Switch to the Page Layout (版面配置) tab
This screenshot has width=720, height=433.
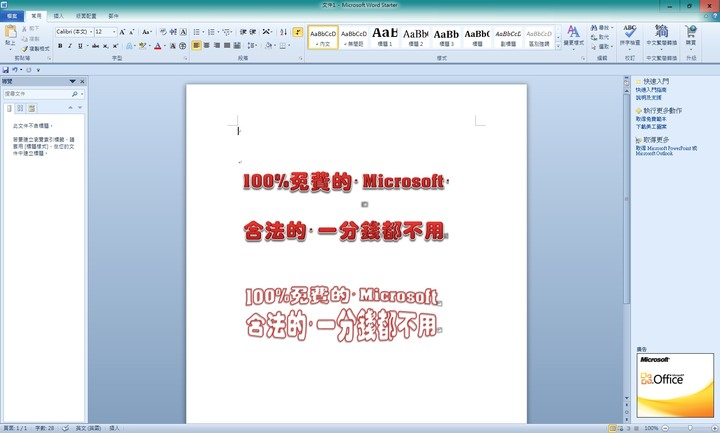[x=86, y=16]
